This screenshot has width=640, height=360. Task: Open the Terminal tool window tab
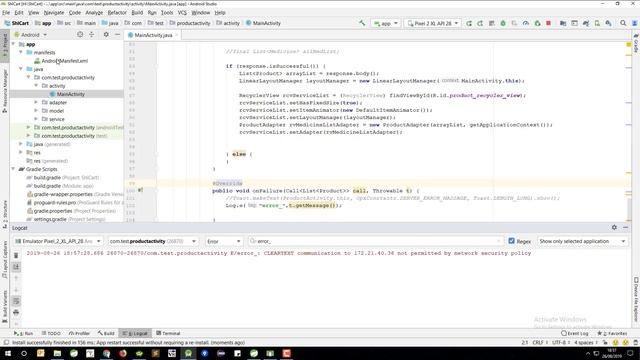168,333
